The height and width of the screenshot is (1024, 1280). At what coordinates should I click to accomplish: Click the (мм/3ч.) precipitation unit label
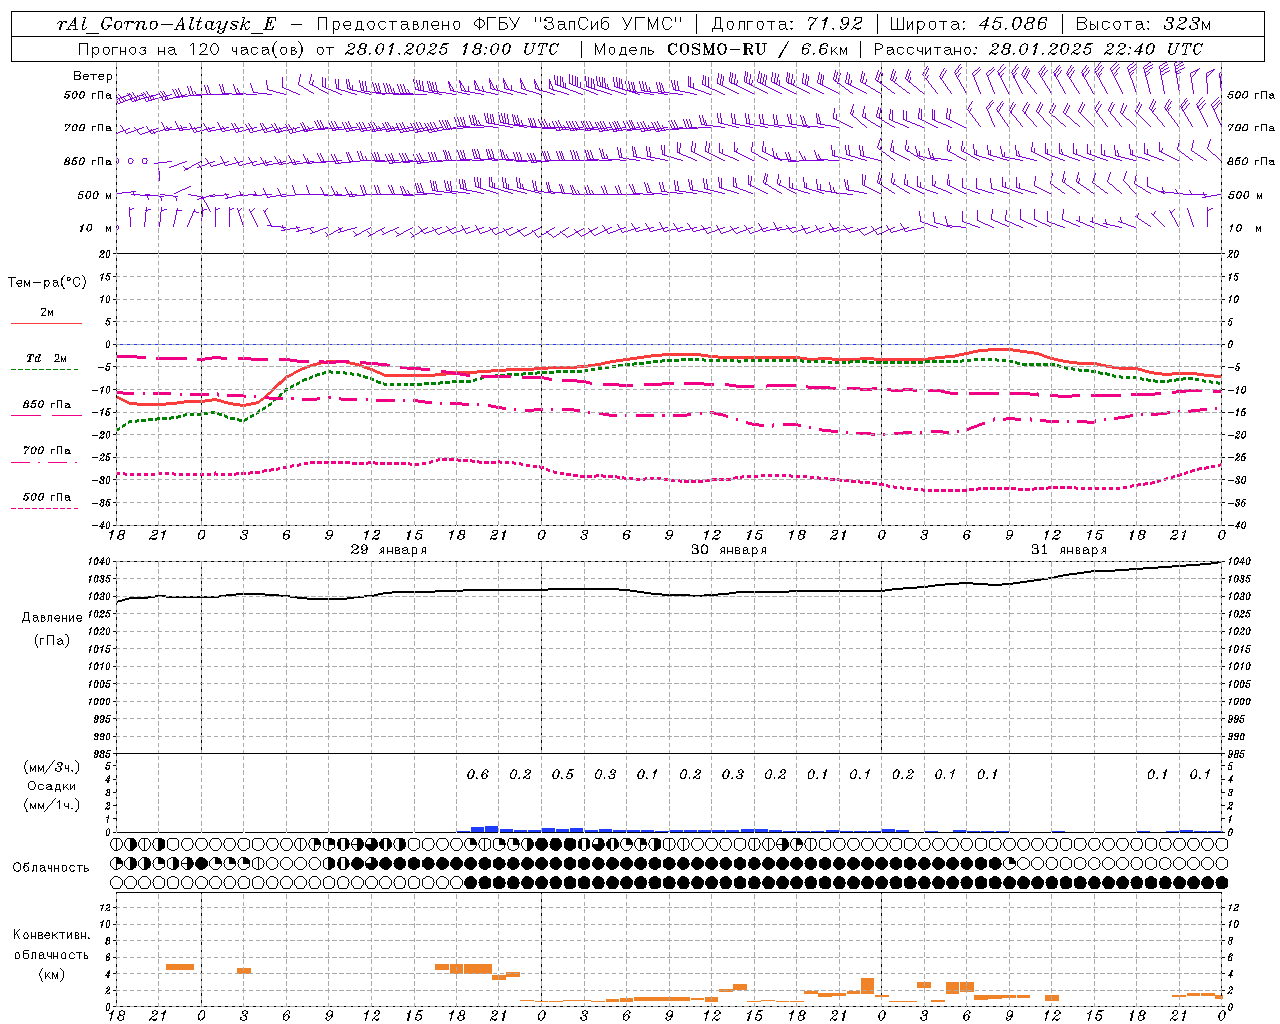pyautogui.click(x=52, y=767)
